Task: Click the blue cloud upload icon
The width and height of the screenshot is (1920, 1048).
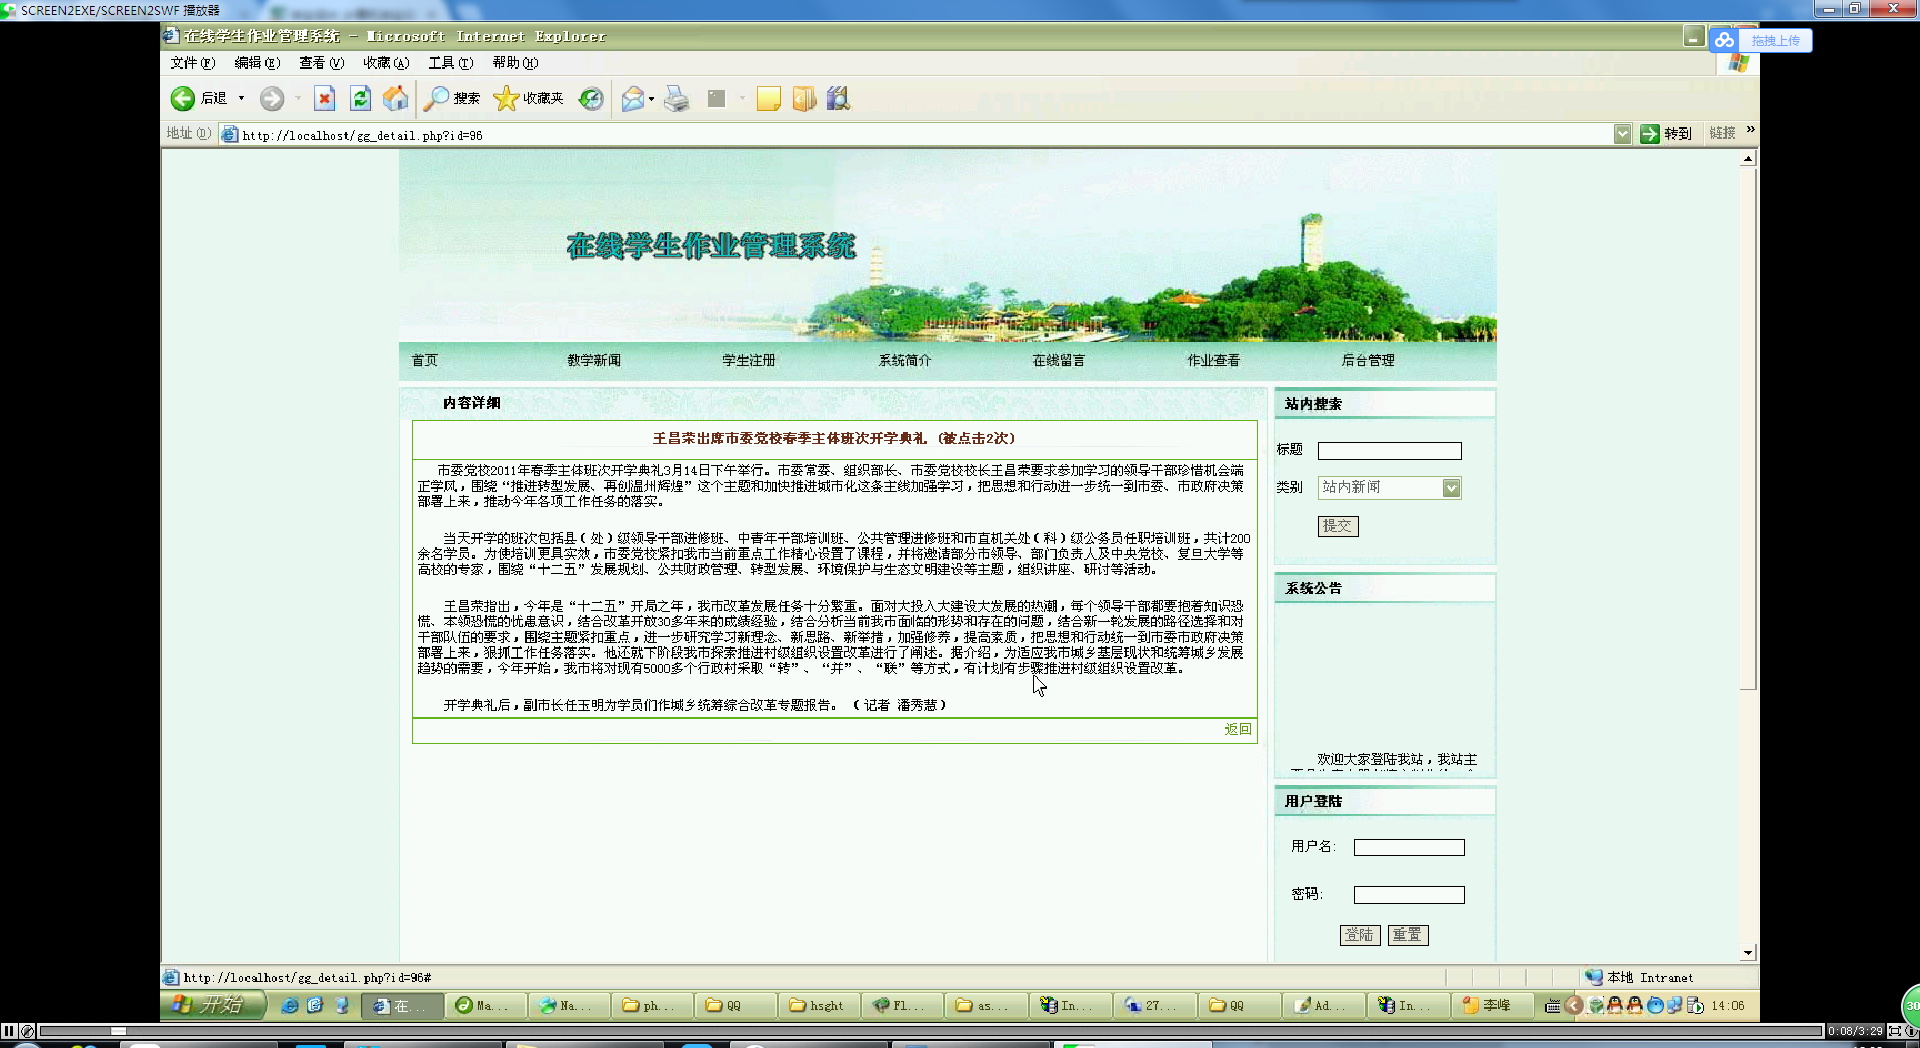Action: click(x=1723, y=40)
